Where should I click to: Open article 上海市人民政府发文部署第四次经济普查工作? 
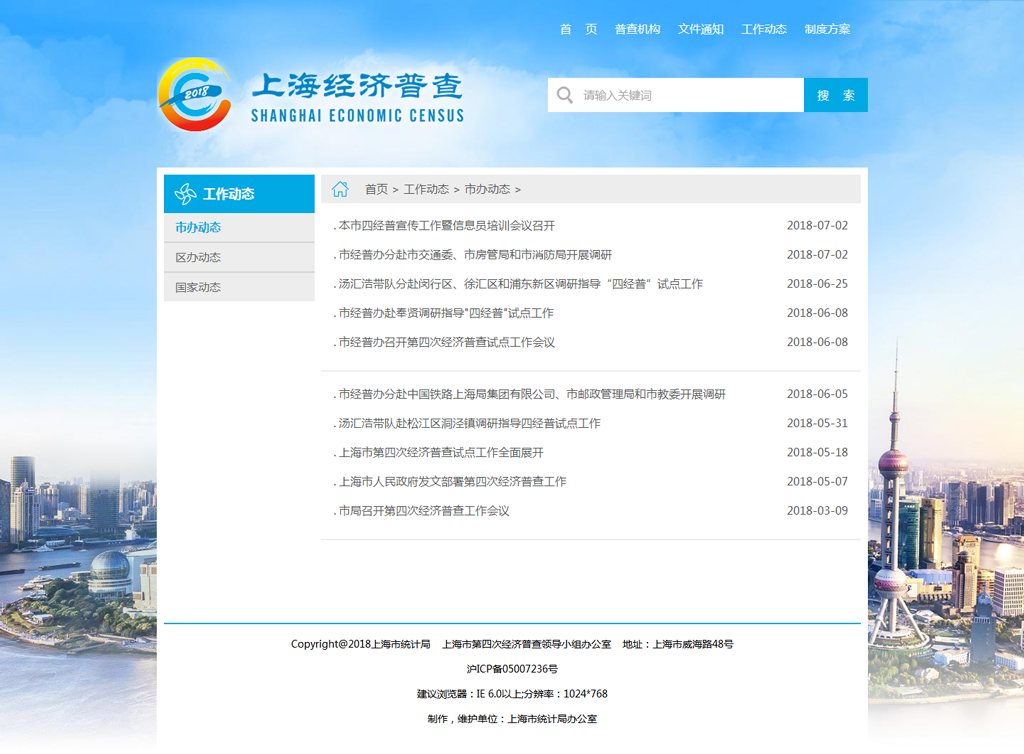click(x=453, y=482)
